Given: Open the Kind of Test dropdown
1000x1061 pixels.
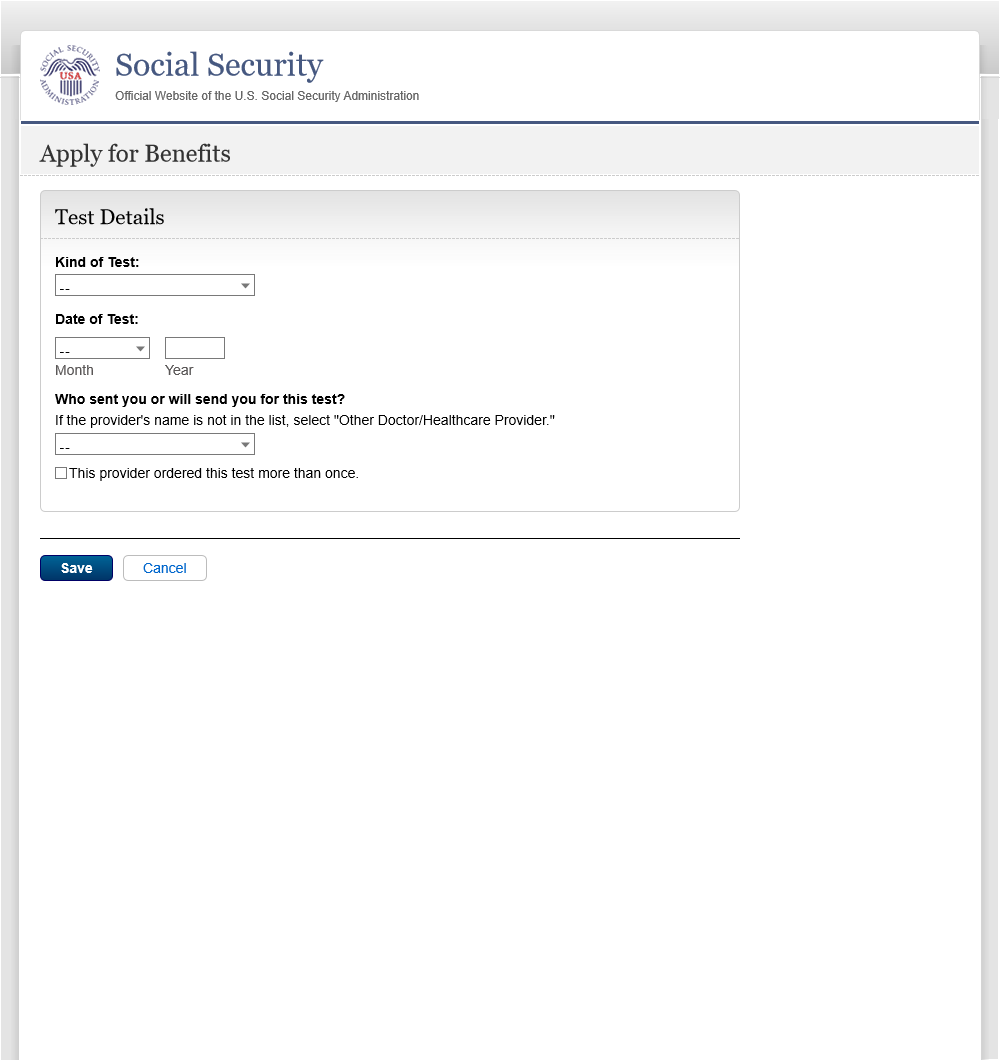Looking at the screenshot, I should click(154, 286).
